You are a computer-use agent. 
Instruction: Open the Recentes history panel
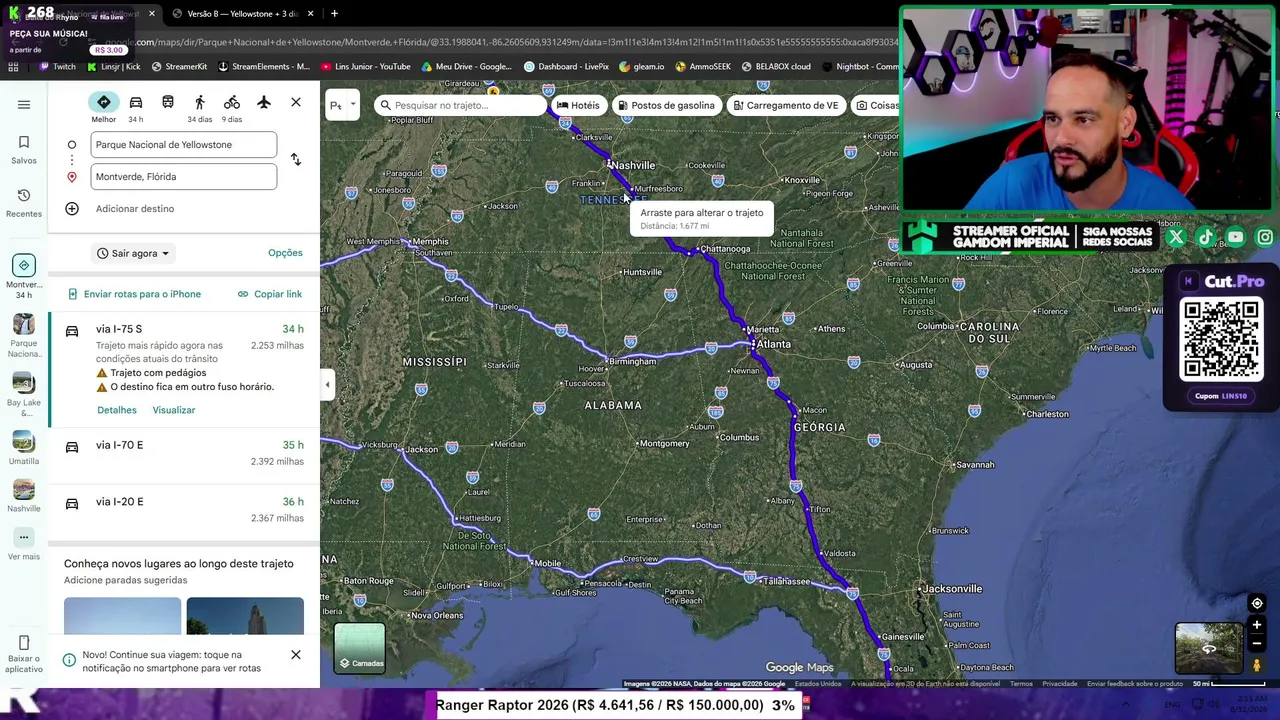24,202
